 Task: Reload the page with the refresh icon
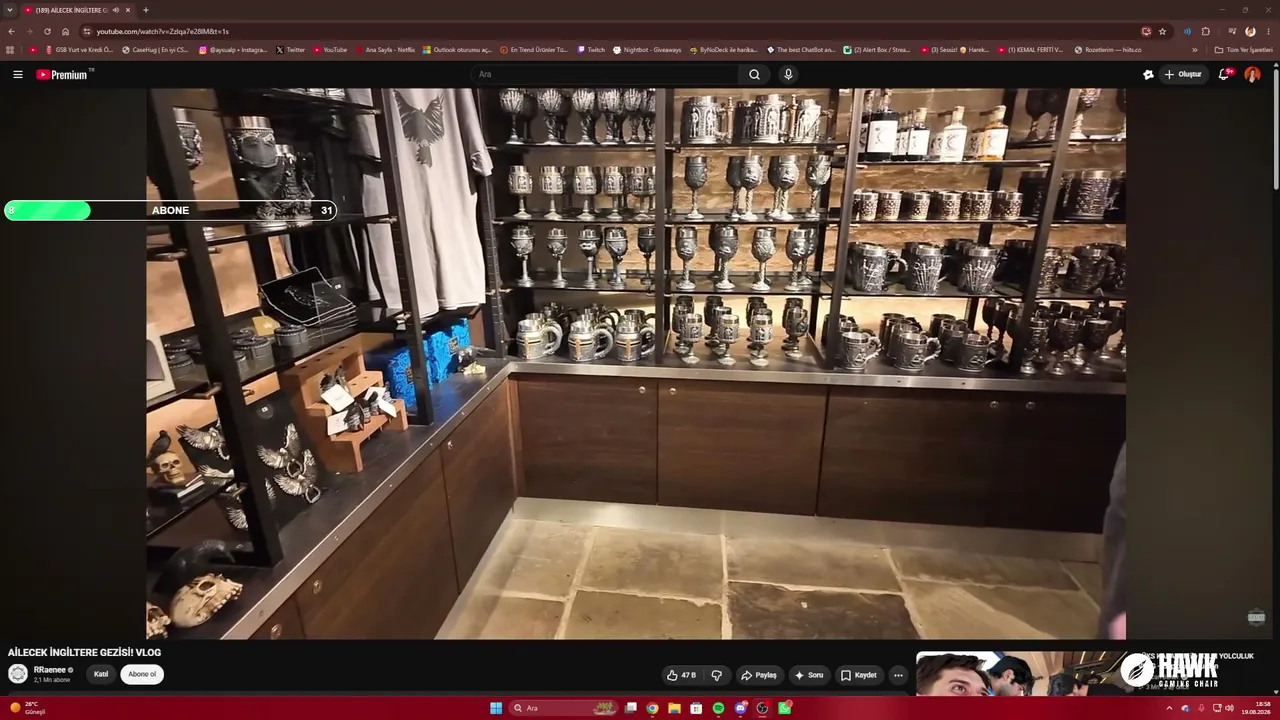click(x=47, y=31)
